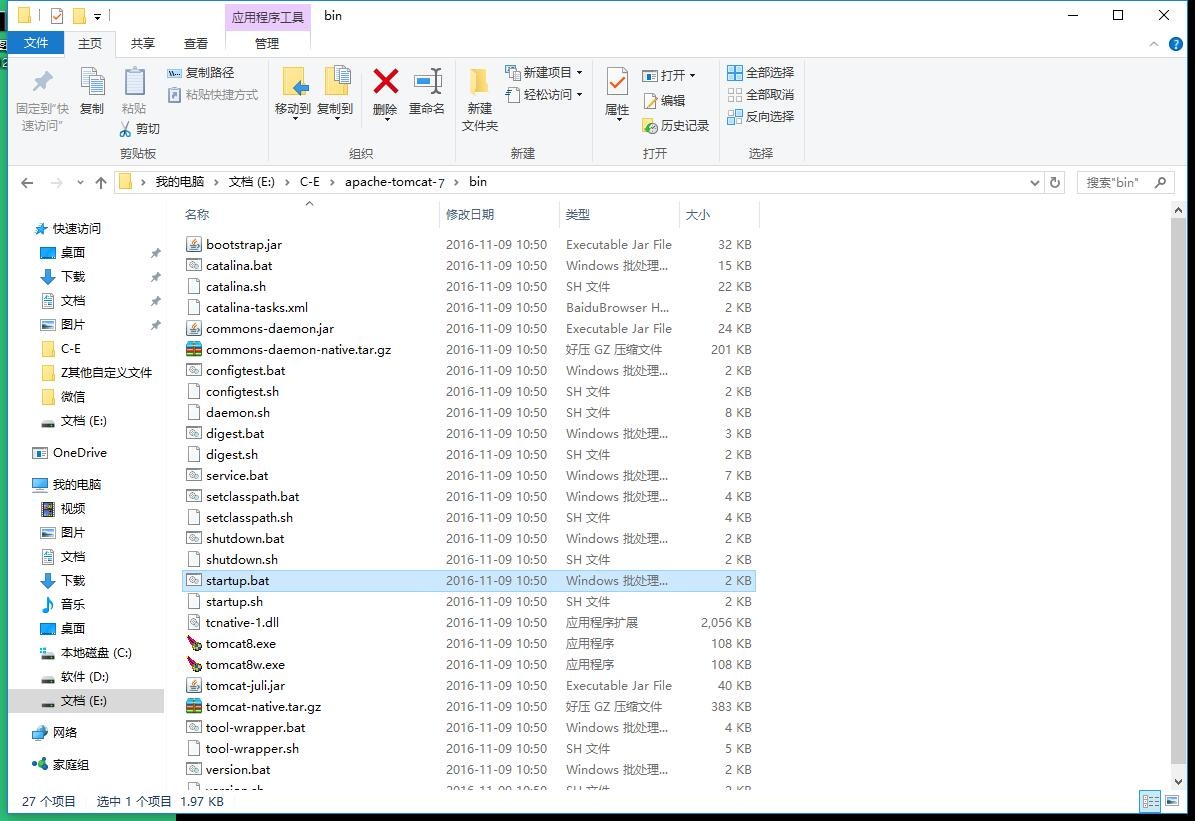Click the red Delete icon
Screen dimensions: 1195x821
click(385, 82)
